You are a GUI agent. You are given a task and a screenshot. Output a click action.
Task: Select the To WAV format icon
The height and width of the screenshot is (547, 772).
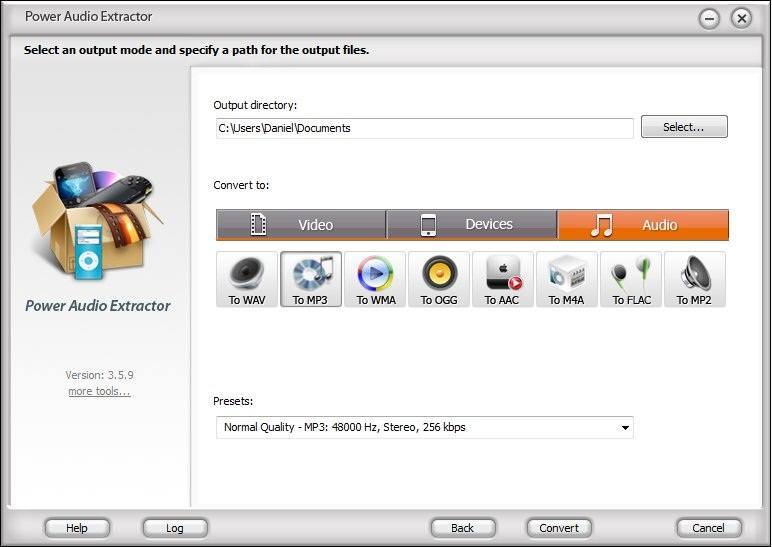pyautogui.click(x=247, y=279)
